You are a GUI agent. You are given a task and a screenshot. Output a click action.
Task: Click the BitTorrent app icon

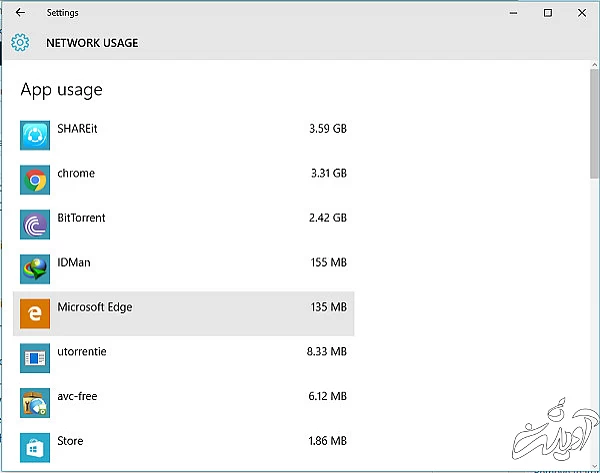tap(35, 224)
